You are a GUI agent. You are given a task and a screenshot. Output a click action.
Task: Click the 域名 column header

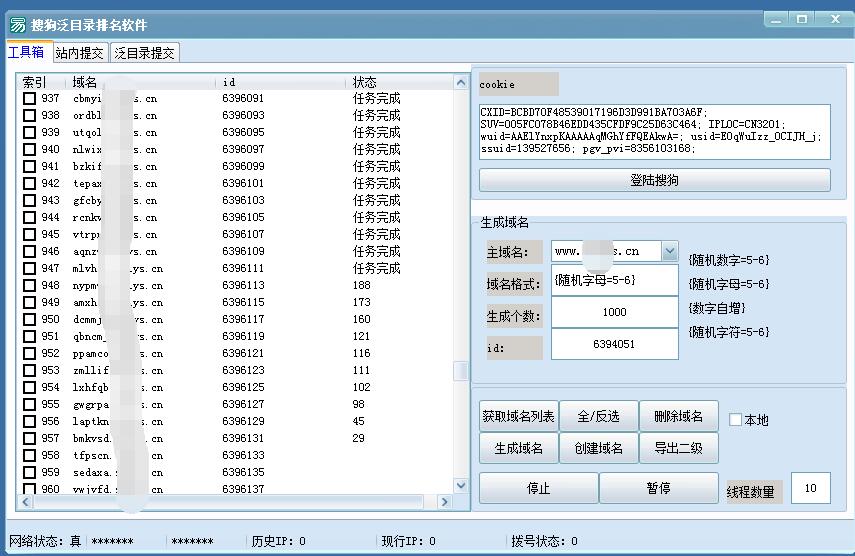tap(141, 82)
